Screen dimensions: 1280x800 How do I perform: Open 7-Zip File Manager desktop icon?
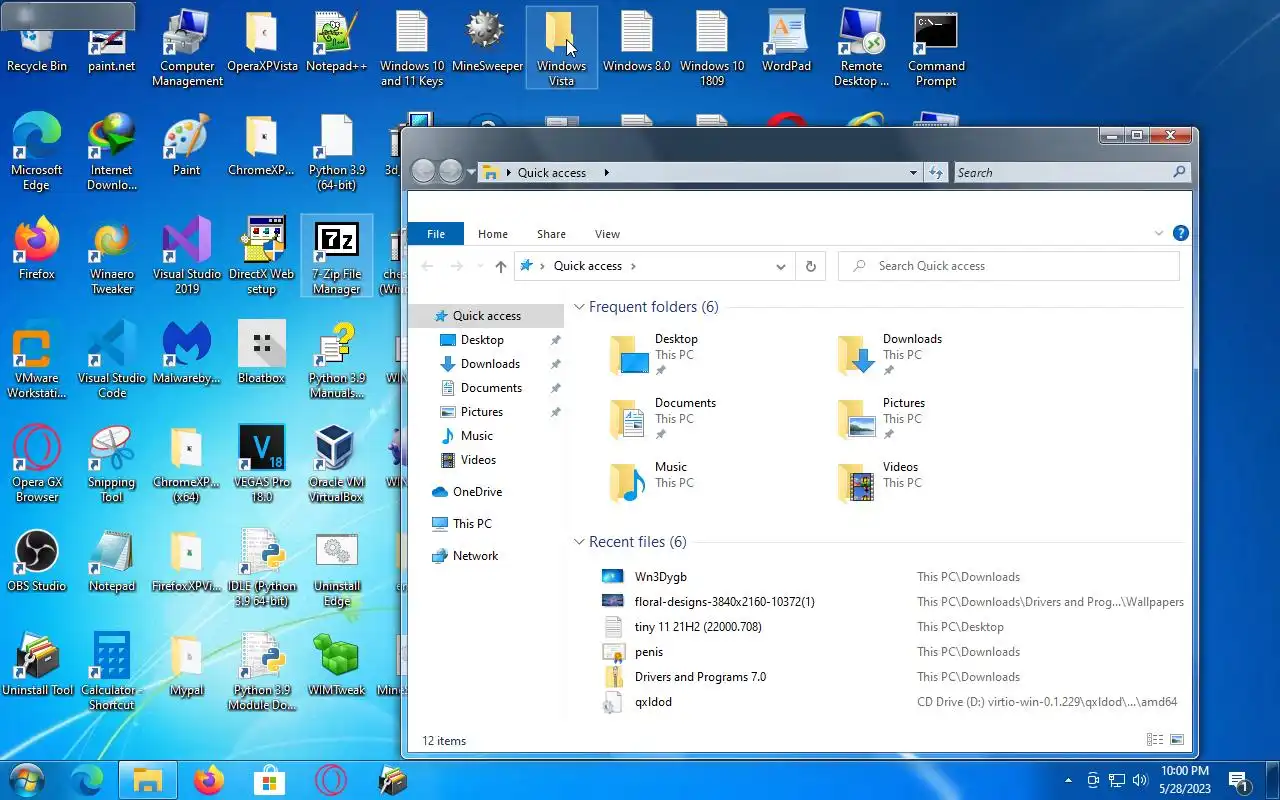336,257
